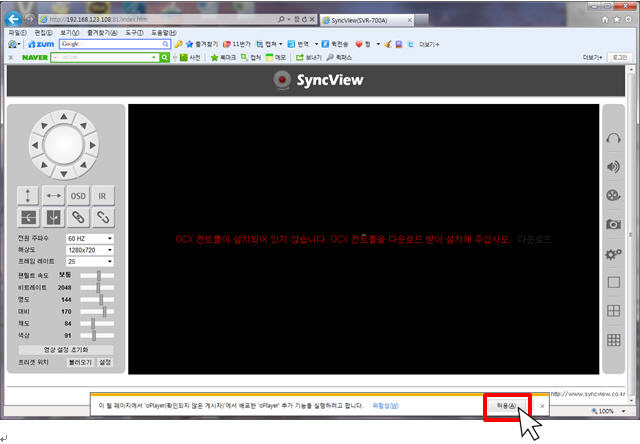
Task: Select the SyncView(SVR-700A) browser tab
Action: pos(367,20)
